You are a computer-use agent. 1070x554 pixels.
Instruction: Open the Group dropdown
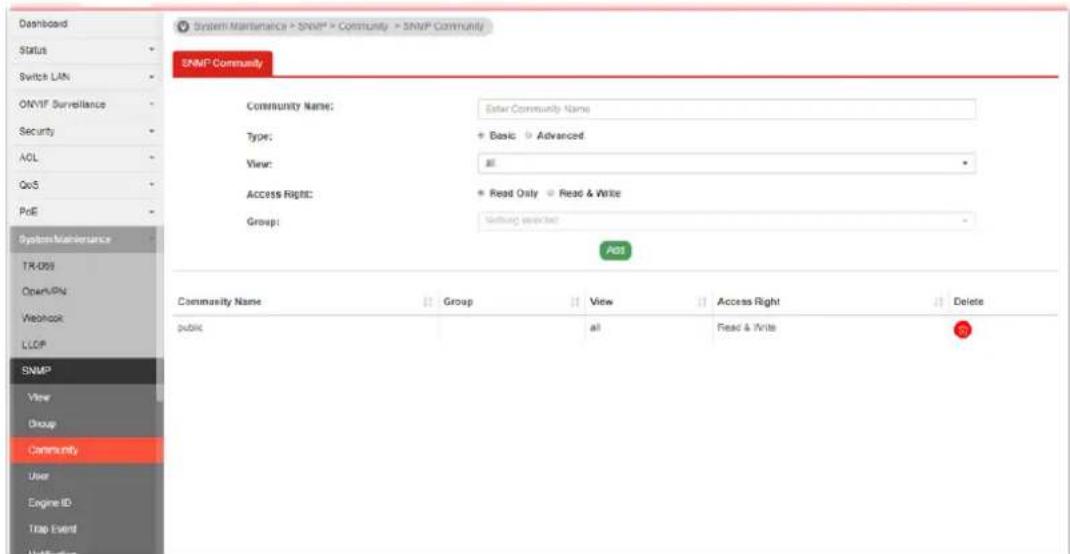[727, 221]
